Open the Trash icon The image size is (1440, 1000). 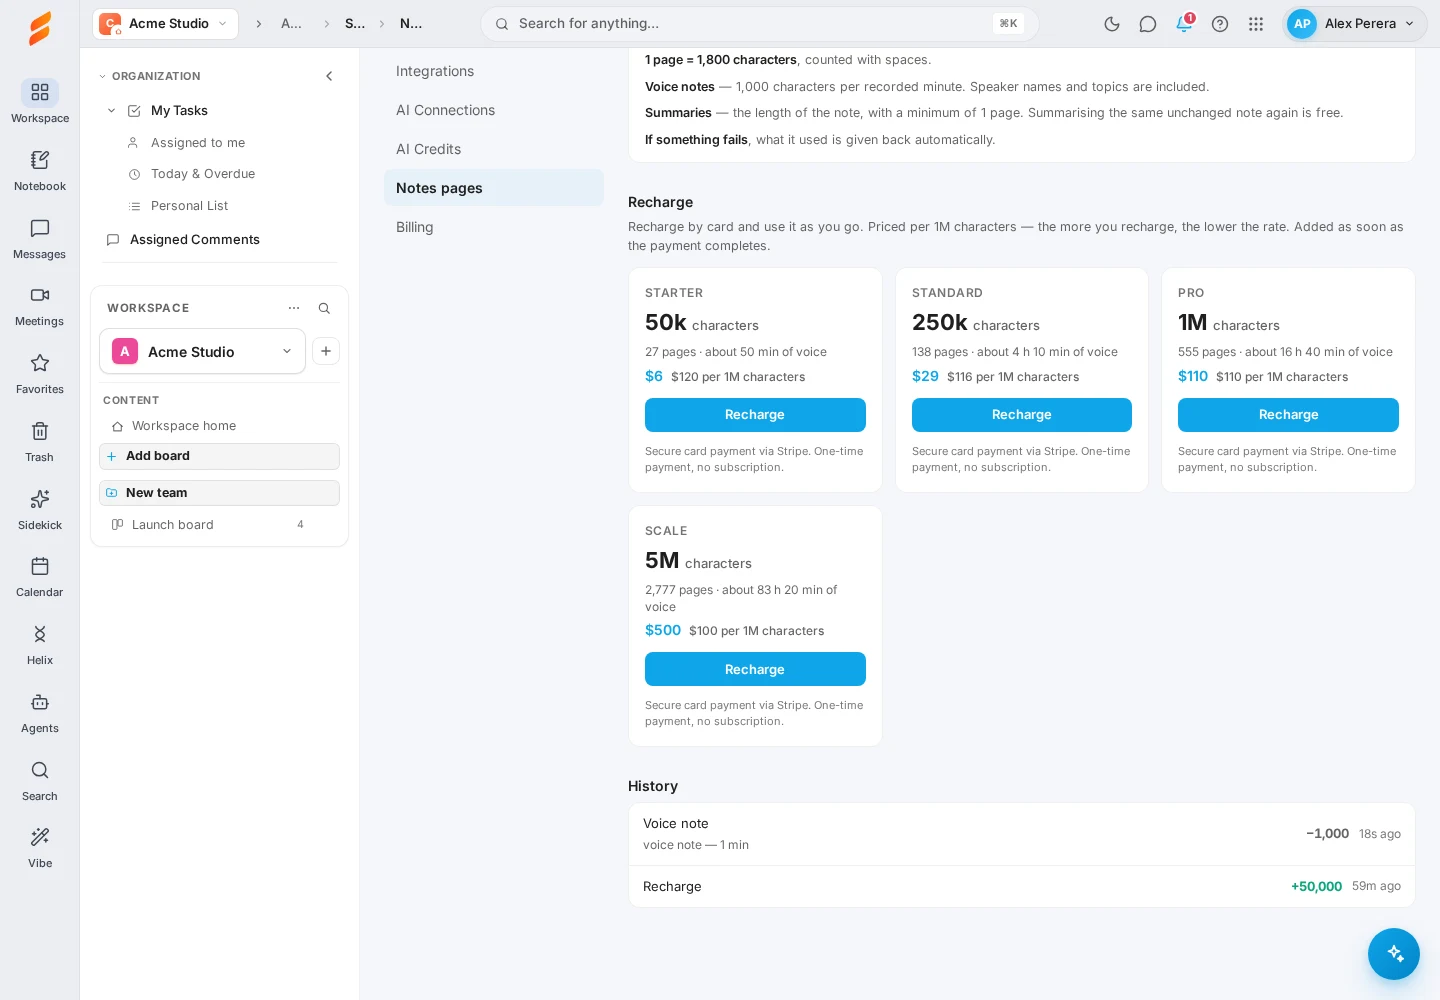(x=40, y=441)
